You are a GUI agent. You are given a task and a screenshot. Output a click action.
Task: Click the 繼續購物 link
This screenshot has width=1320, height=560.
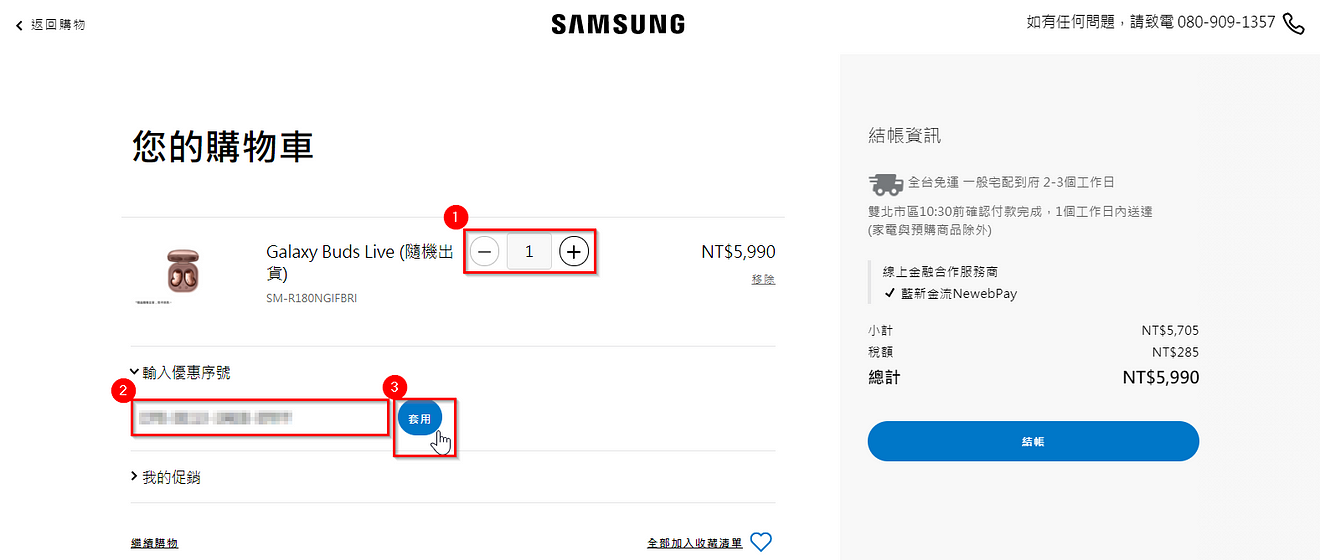[x=154, y=543]
